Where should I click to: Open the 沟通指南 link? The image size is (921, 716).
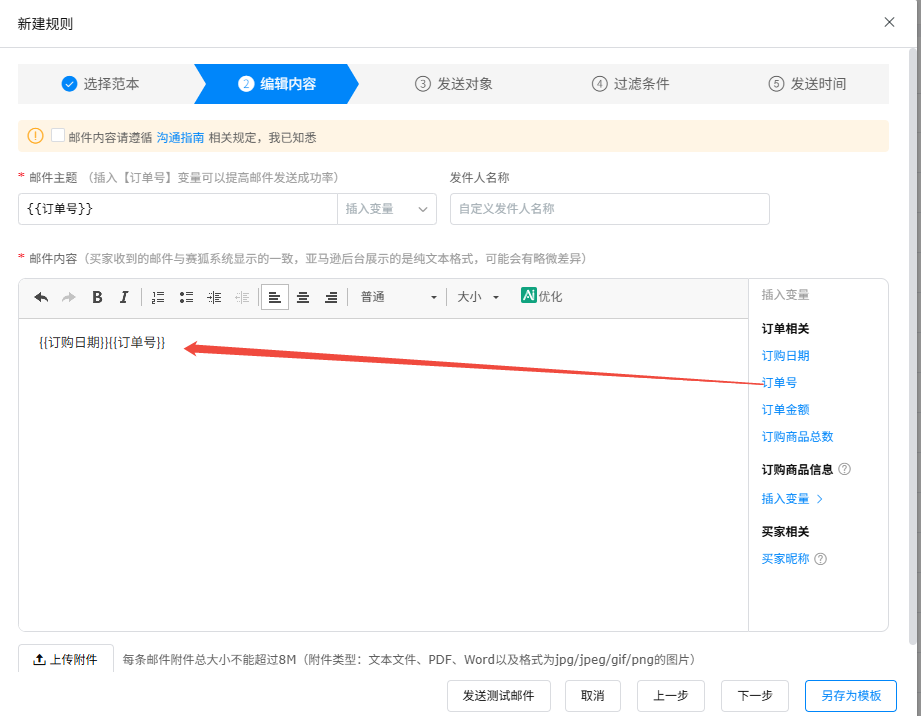[180, 137]
